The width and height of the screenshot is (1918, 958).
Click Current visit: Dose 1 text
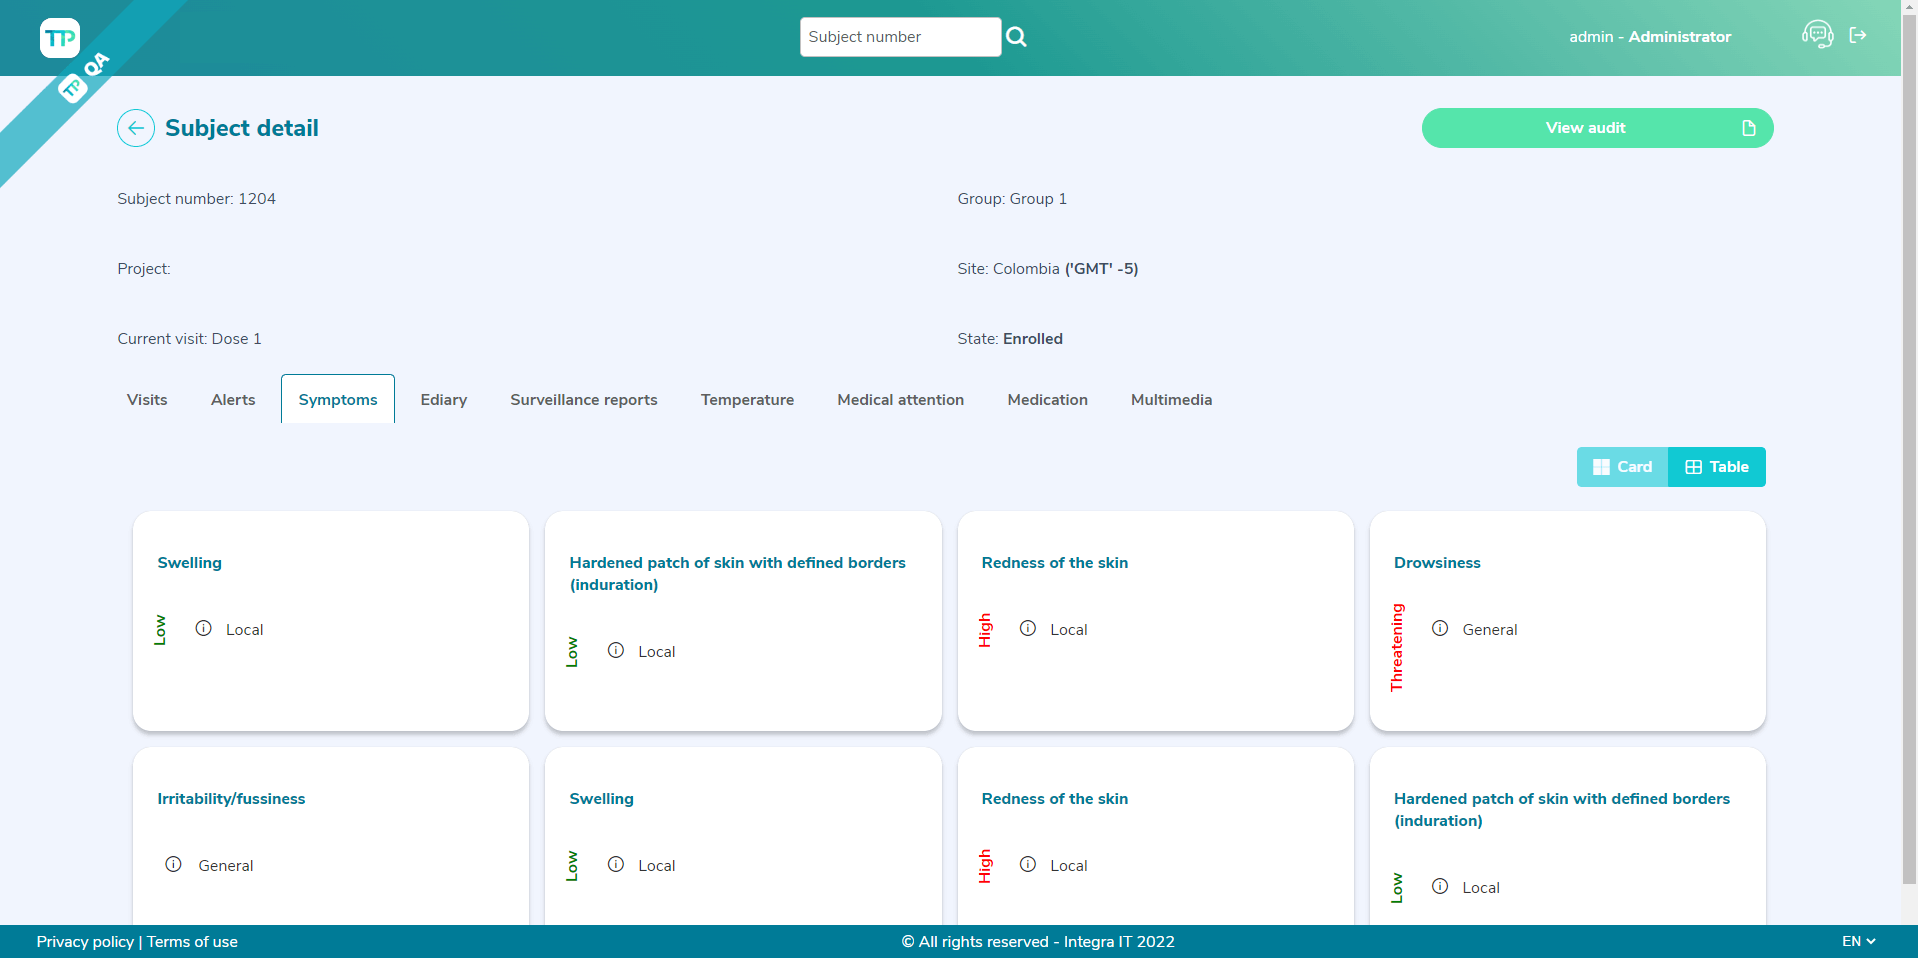pyautogui.click(x=189, y=338)
